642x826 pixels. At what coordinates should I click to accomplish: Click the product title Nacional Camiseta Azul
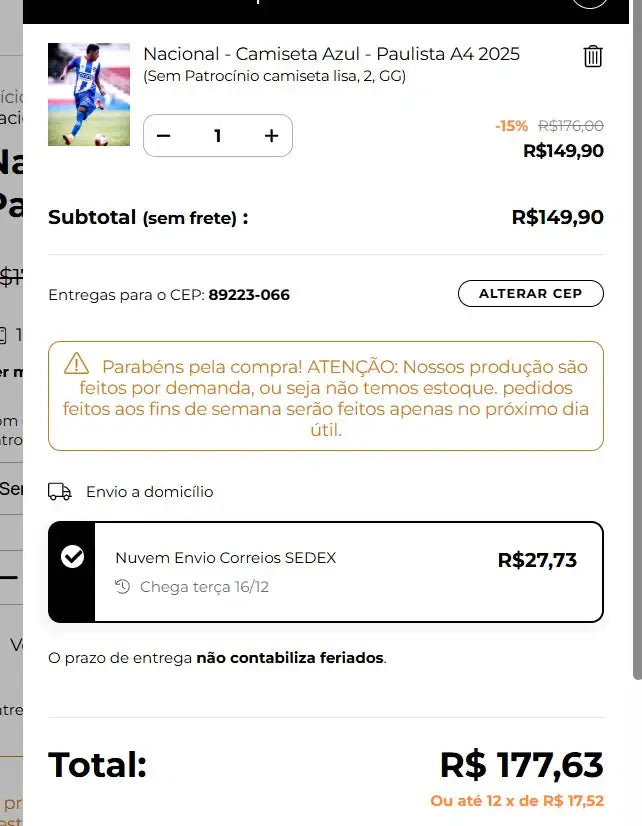coord(333,54)
